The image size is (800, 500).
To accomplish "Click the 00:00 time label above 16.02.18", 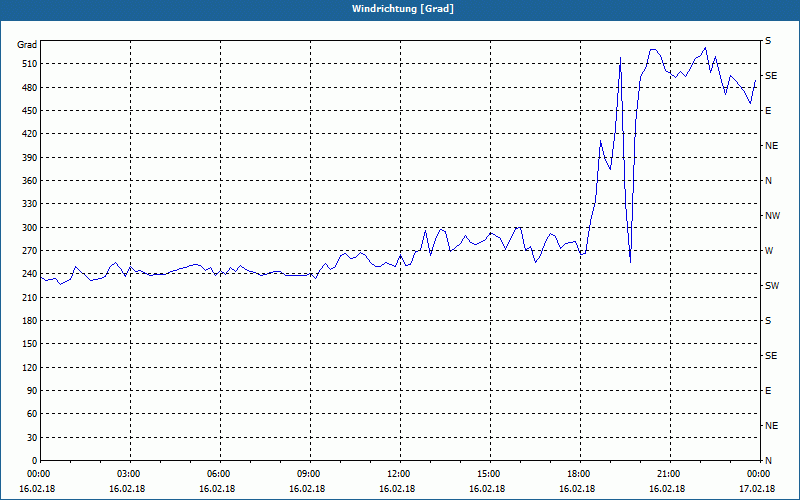I will coord(37,474).
